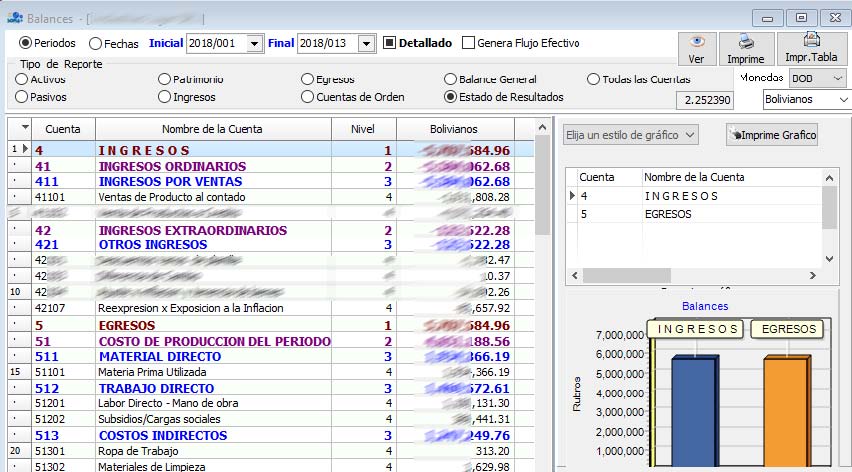The image size is (852, 472).
Task: Click the Ver eye icon button
Action: (x=697, y=49)
